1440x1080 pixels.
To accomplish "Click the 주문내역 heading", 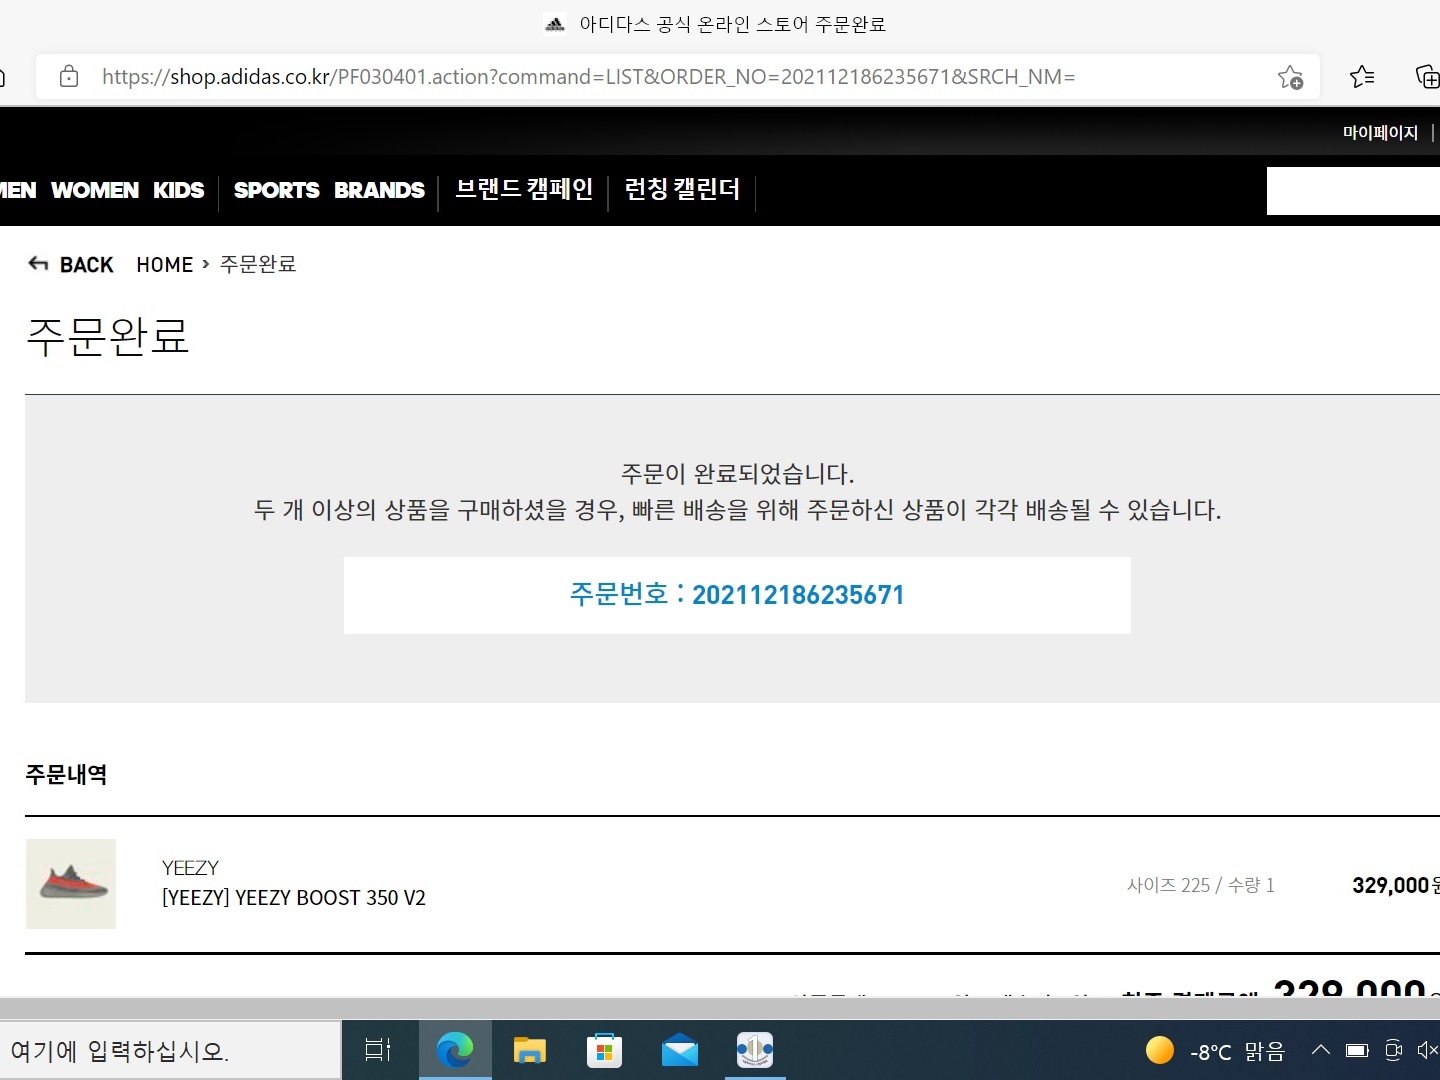I will click(x=66, y=774).
